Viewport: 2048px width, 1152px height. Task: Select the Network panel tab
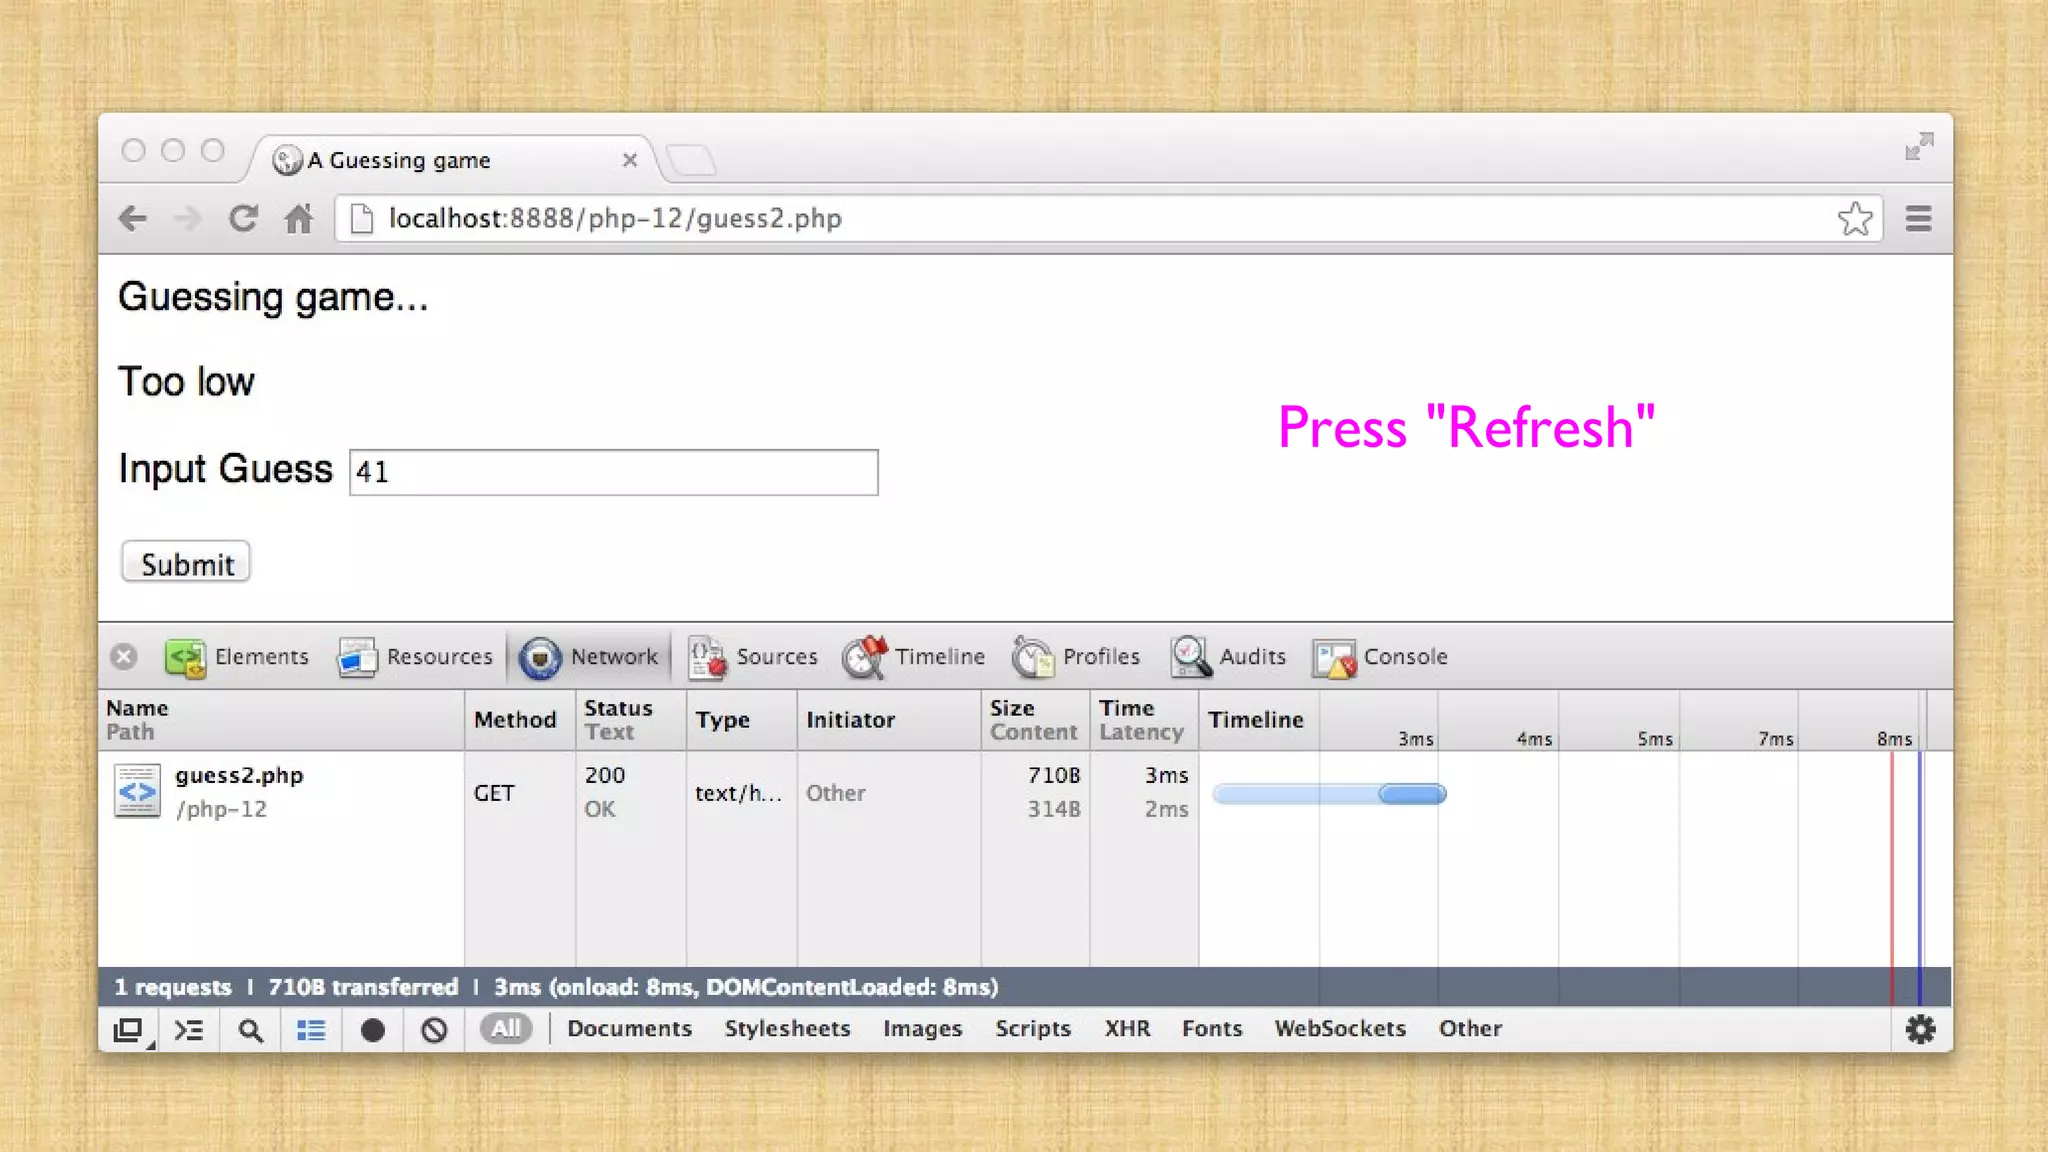[589, 657]
